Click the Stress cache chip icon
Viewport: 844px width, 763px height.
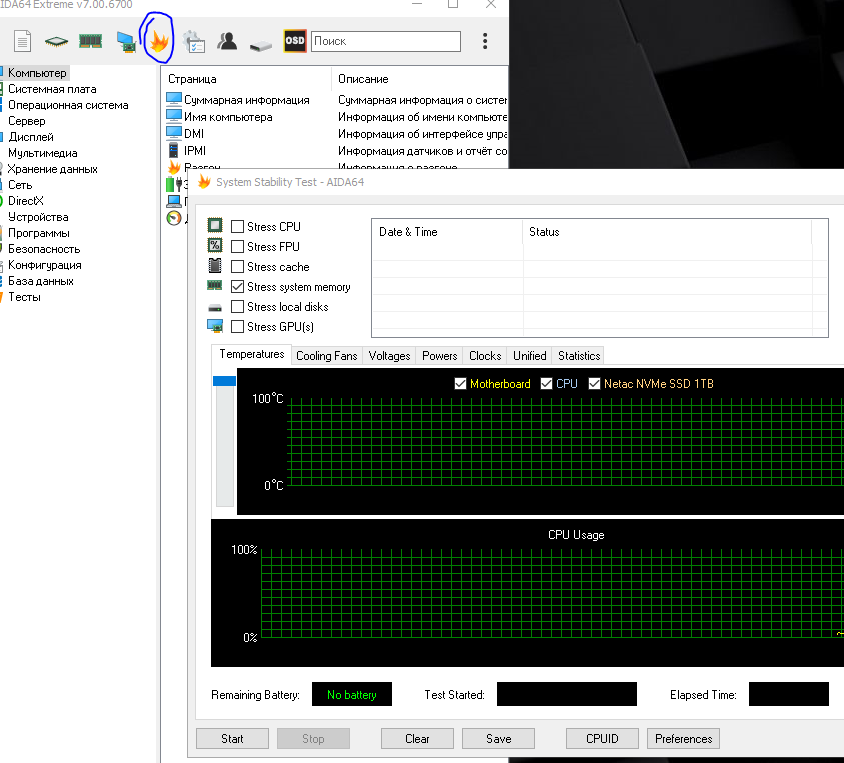(x=215, y=265)
